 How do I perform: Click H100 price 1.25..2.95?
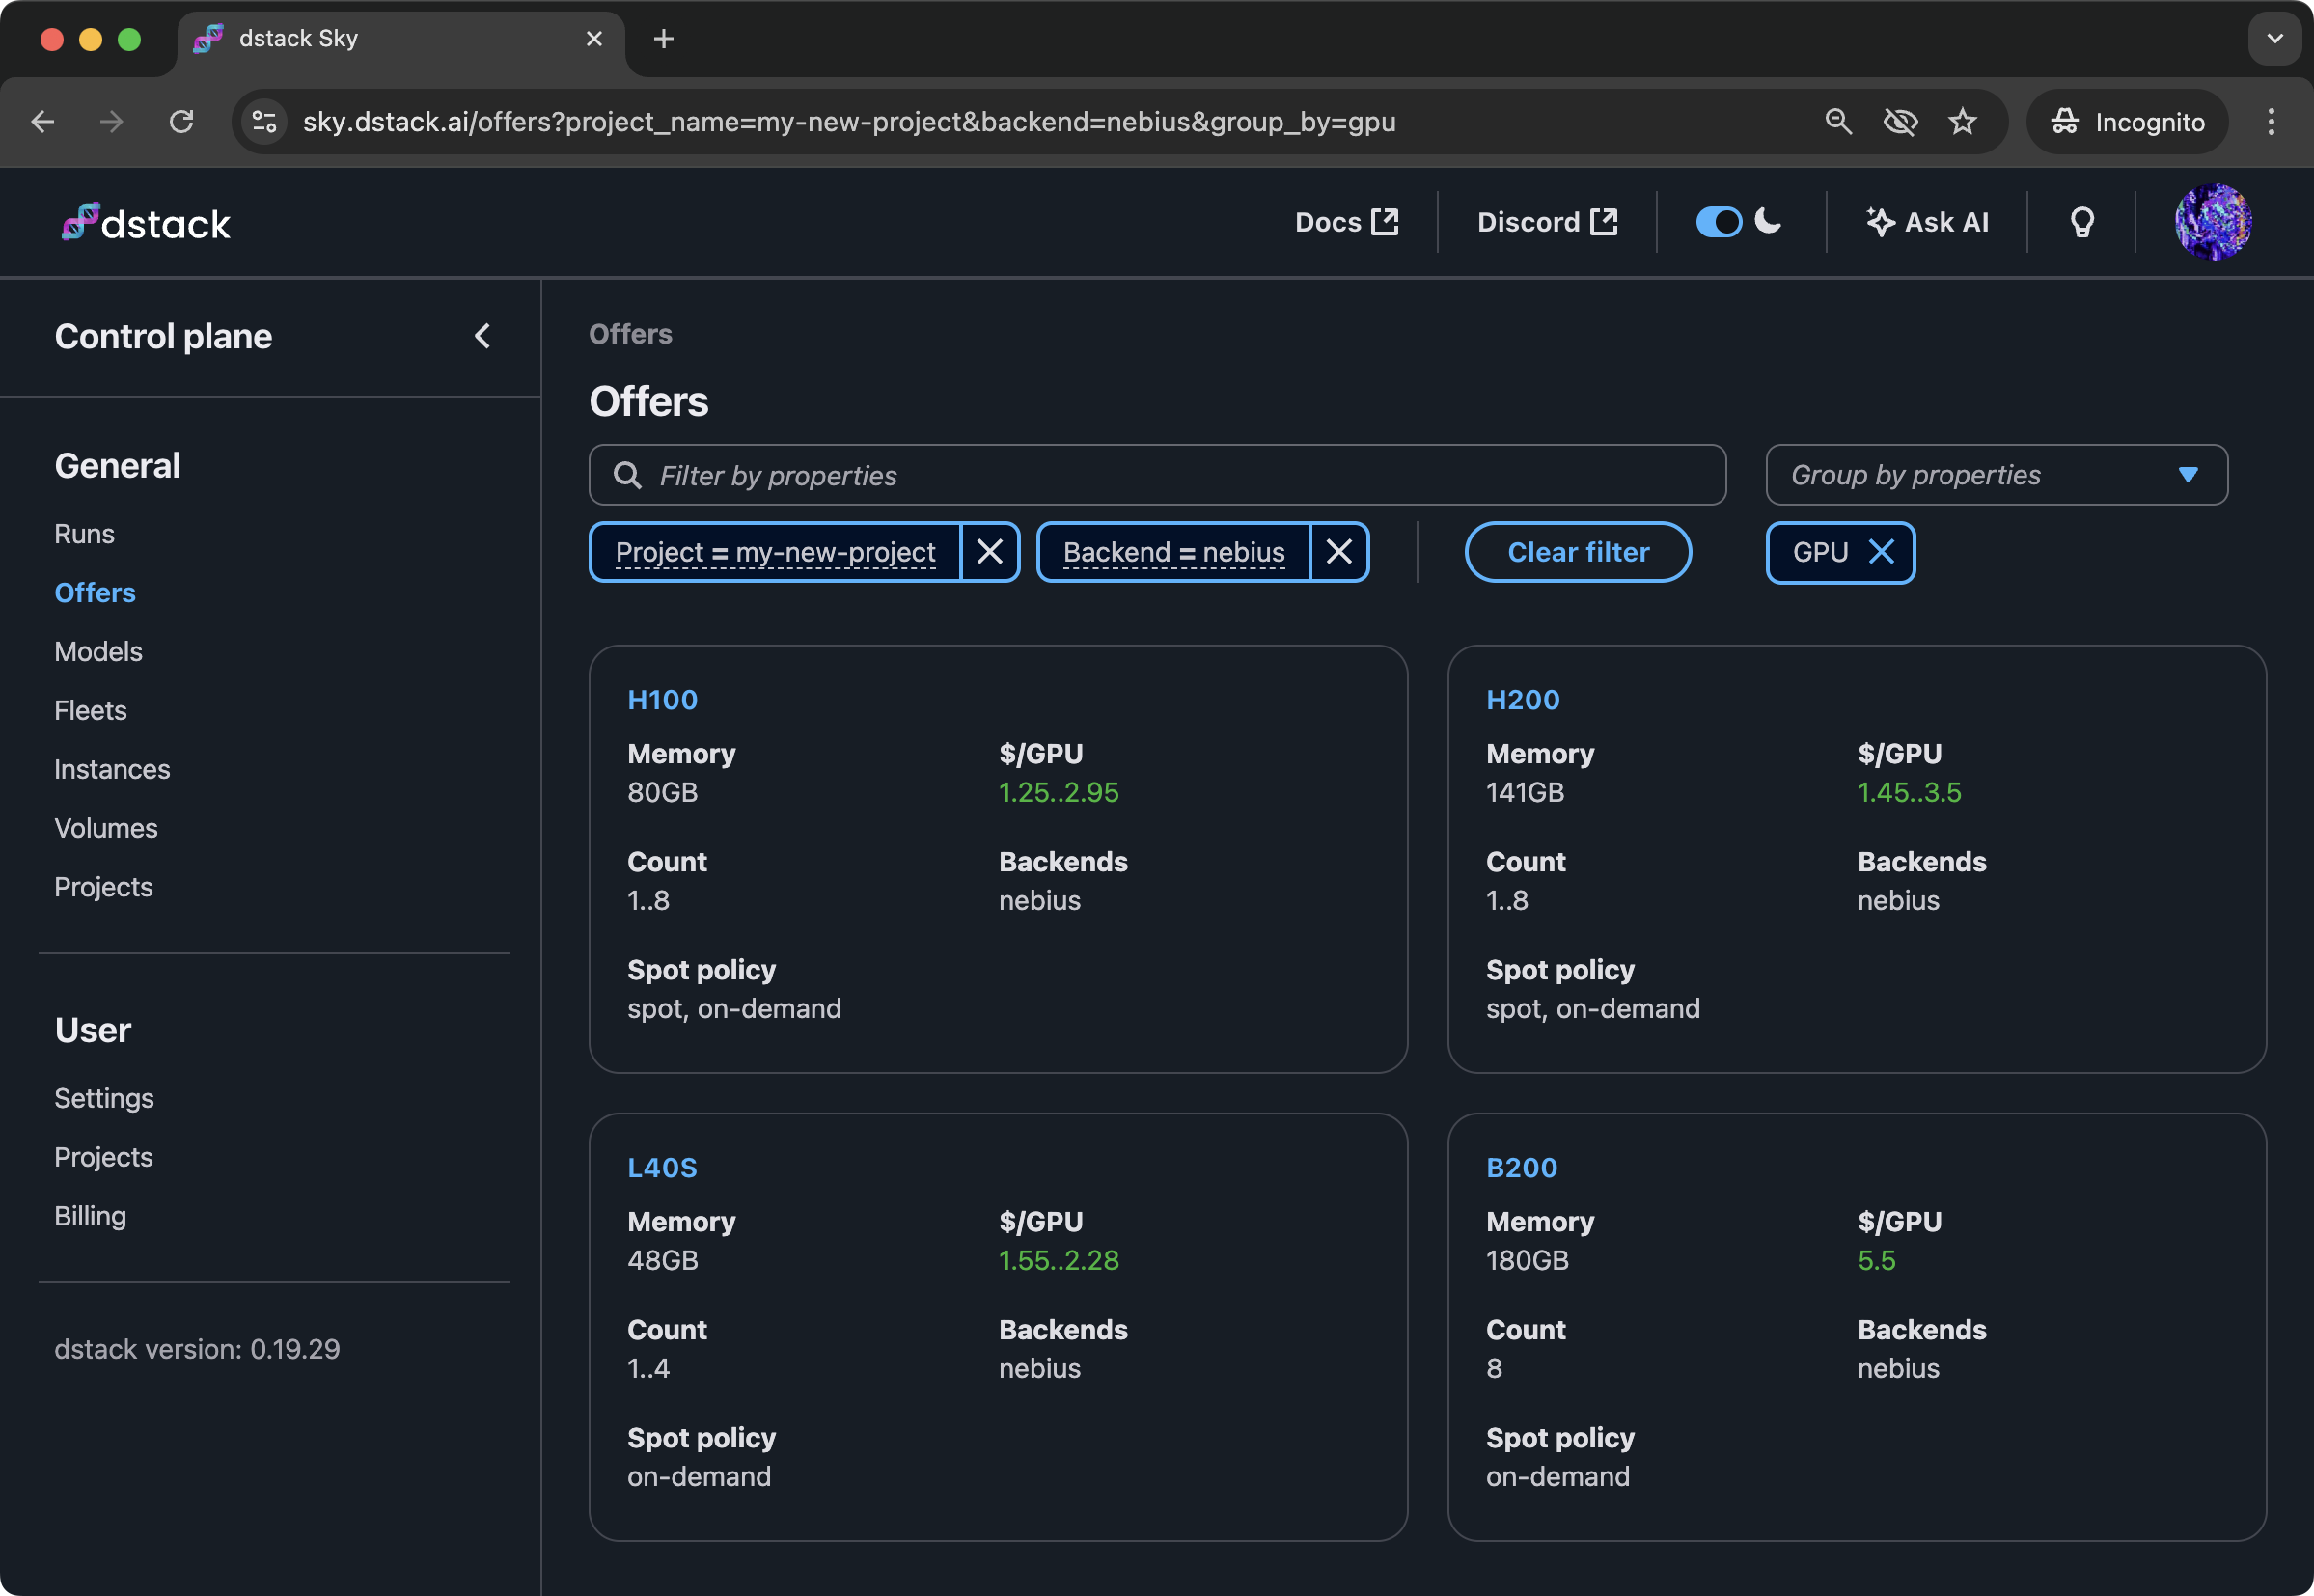(1059, 793)
